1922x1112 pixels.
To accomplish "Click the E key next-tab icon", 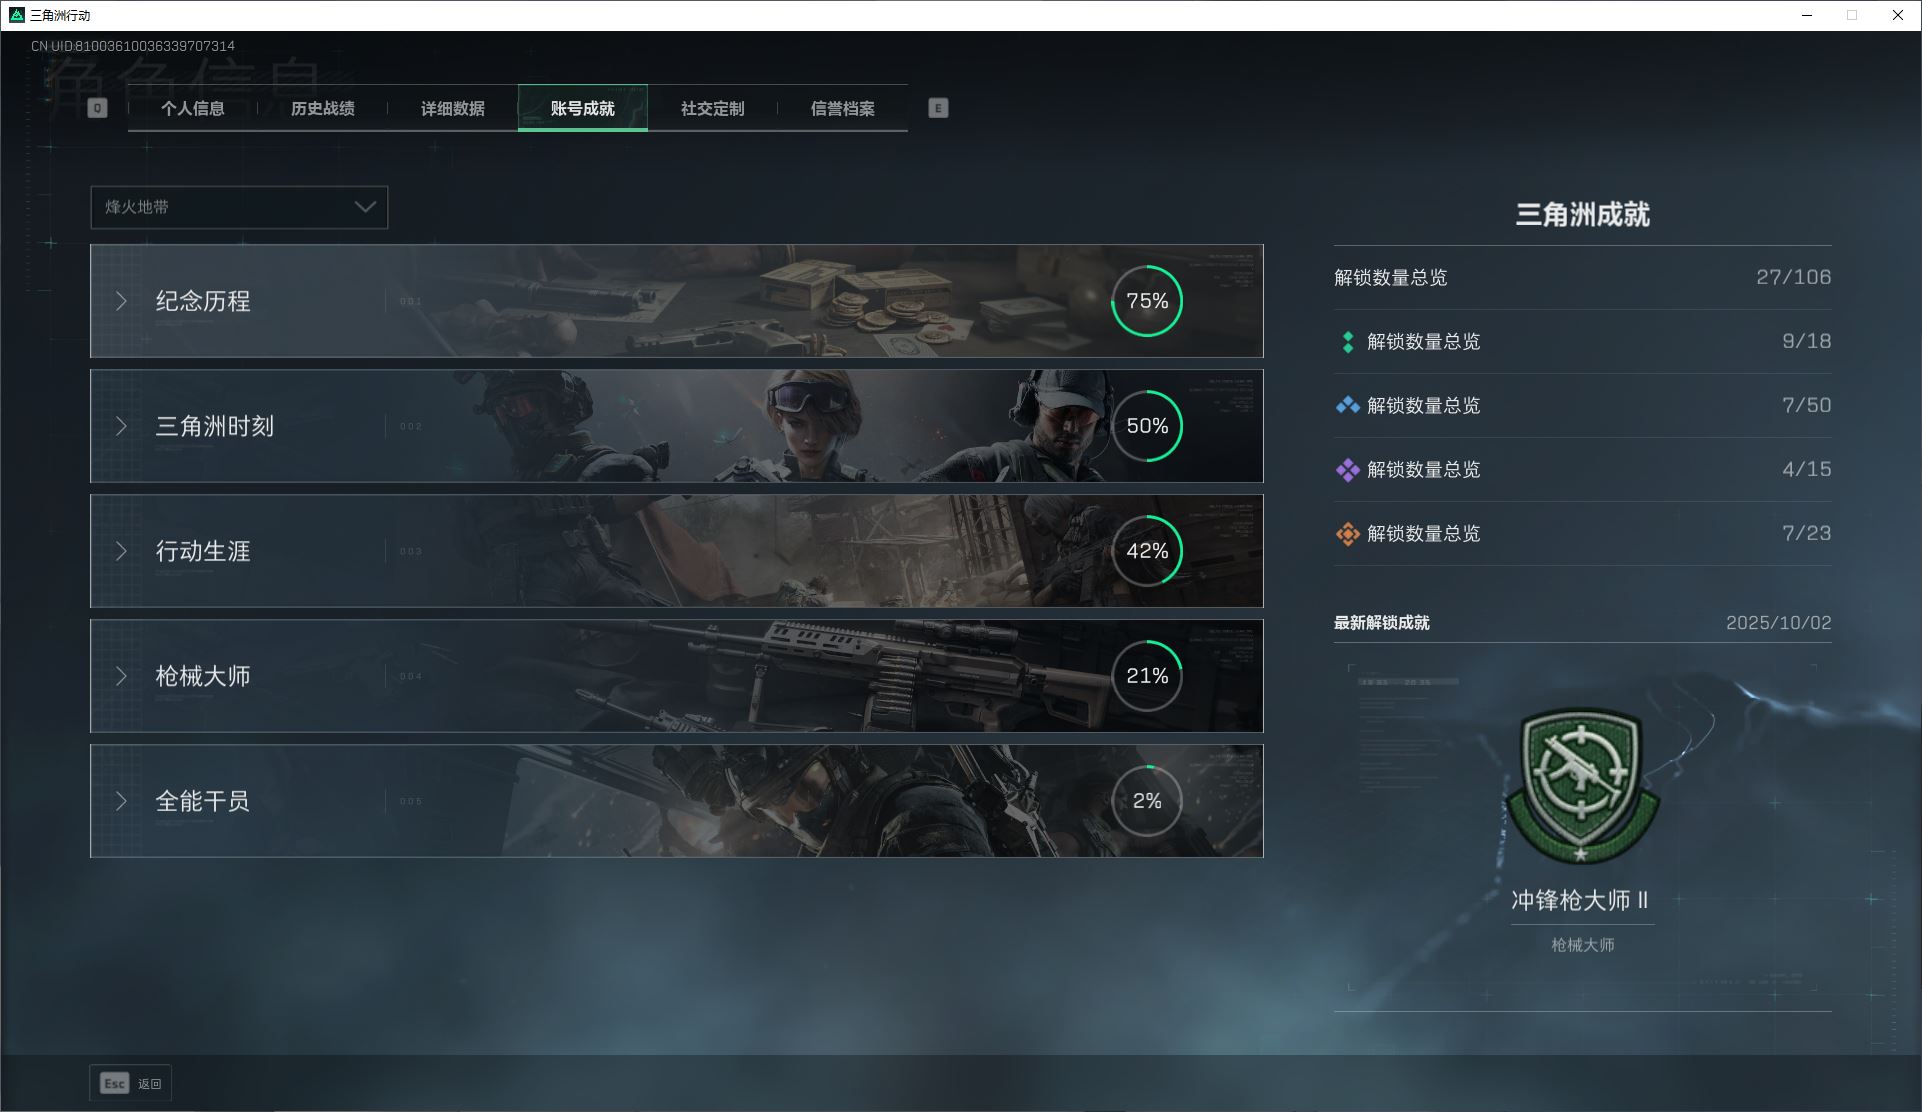I will 937,108.
